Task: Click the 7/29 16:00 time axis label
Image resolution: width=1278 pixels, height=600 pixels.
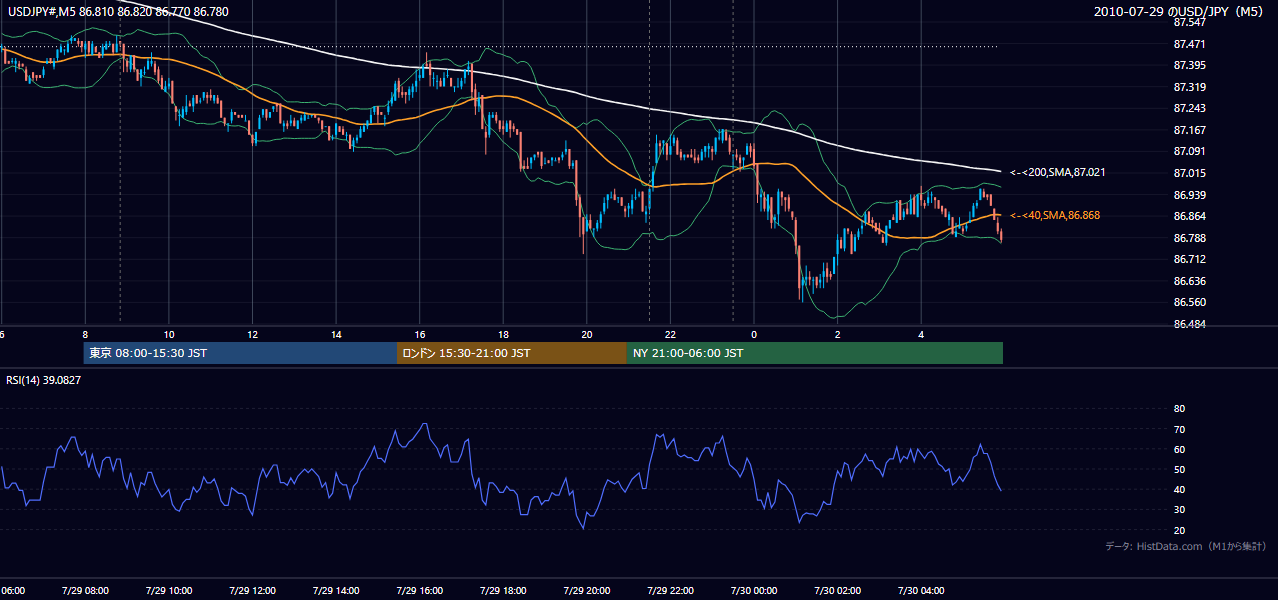Action: [420, 590]
